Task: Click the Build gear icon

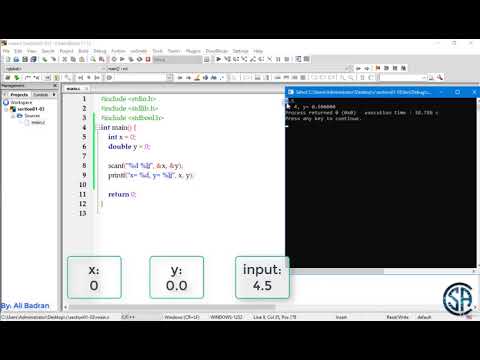Action: (x=114, y=59)
